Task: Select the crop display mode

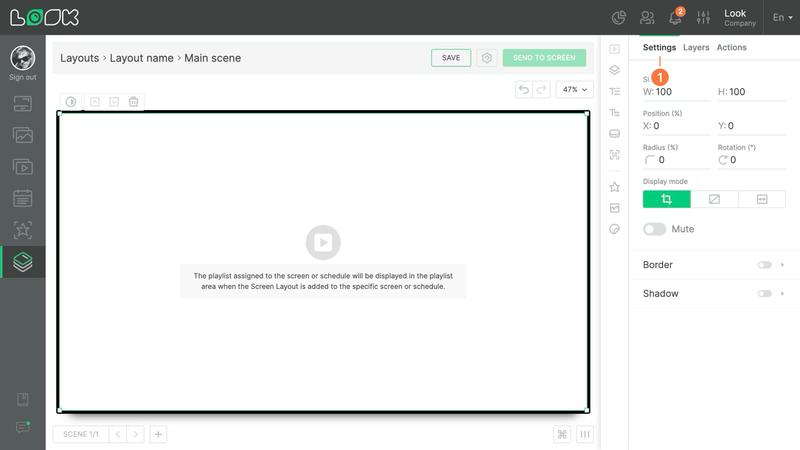Action: click(666, 199)
